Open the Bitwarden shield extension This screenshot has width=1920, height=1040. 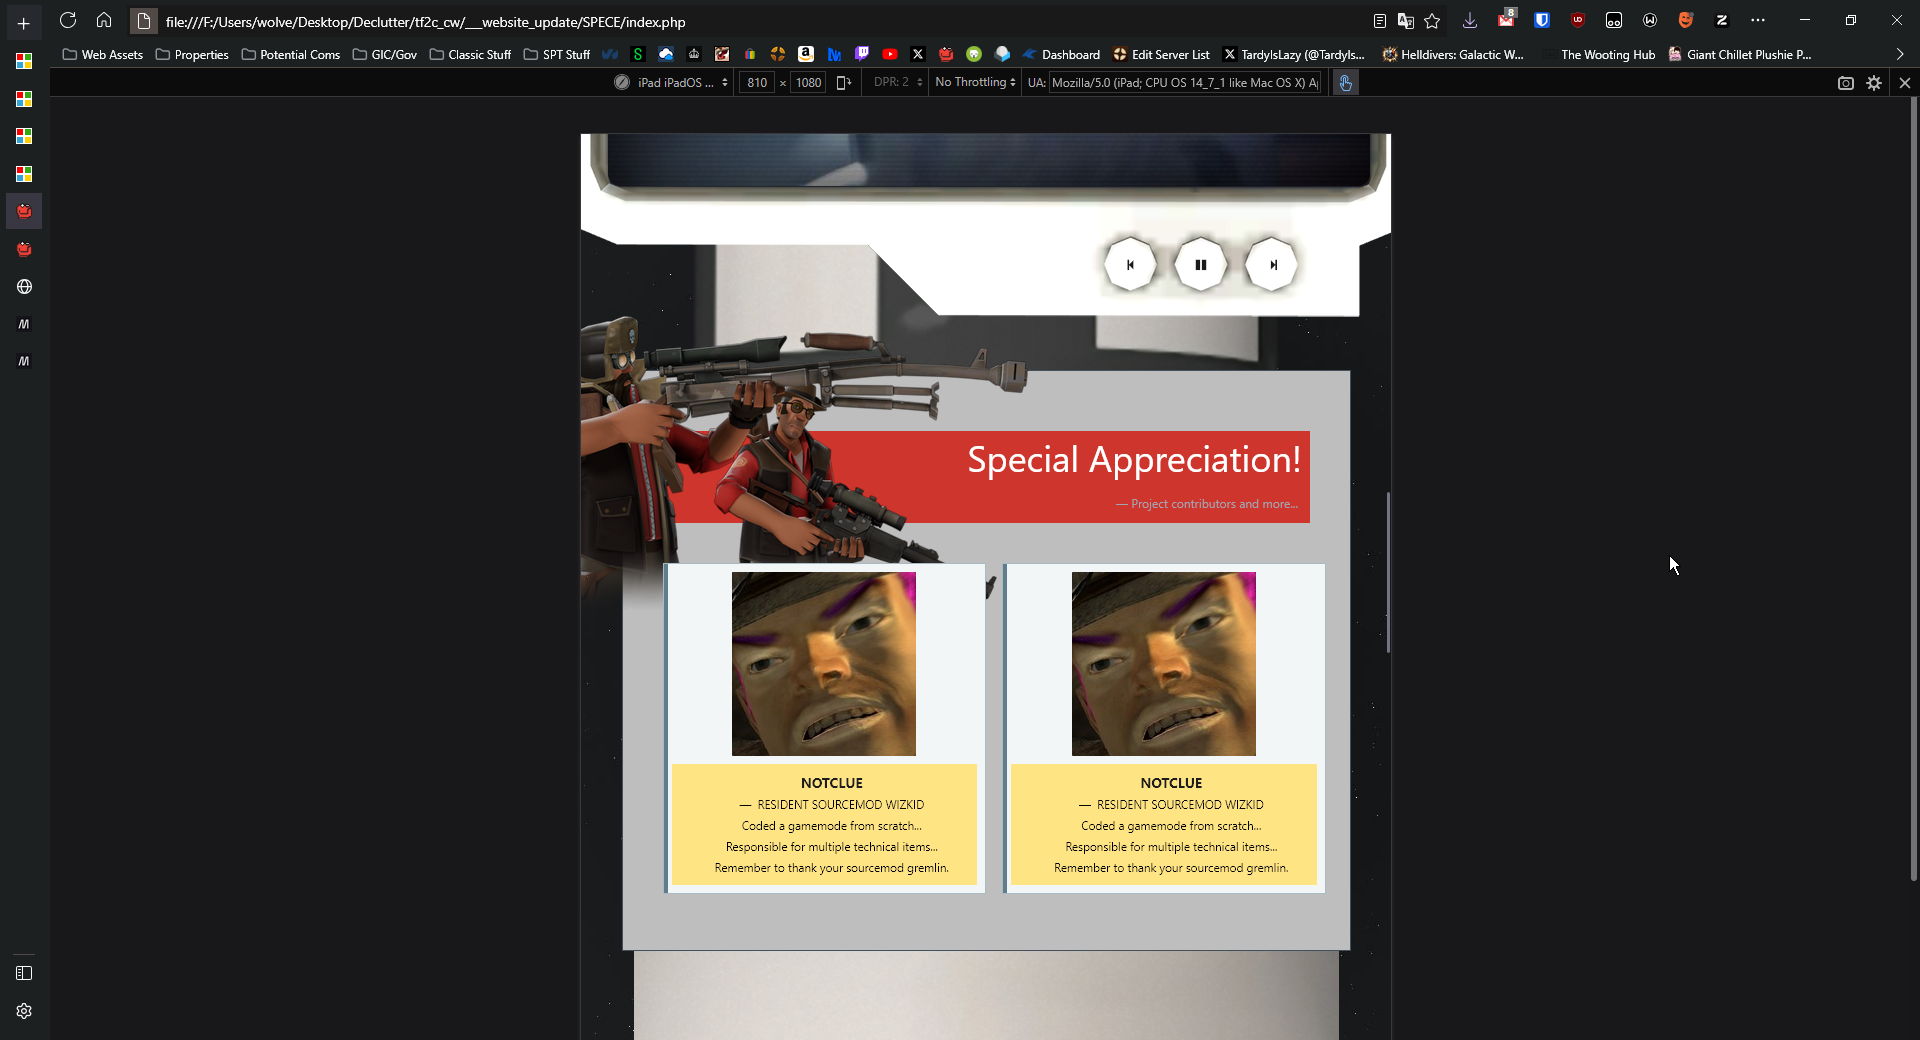1542,20
